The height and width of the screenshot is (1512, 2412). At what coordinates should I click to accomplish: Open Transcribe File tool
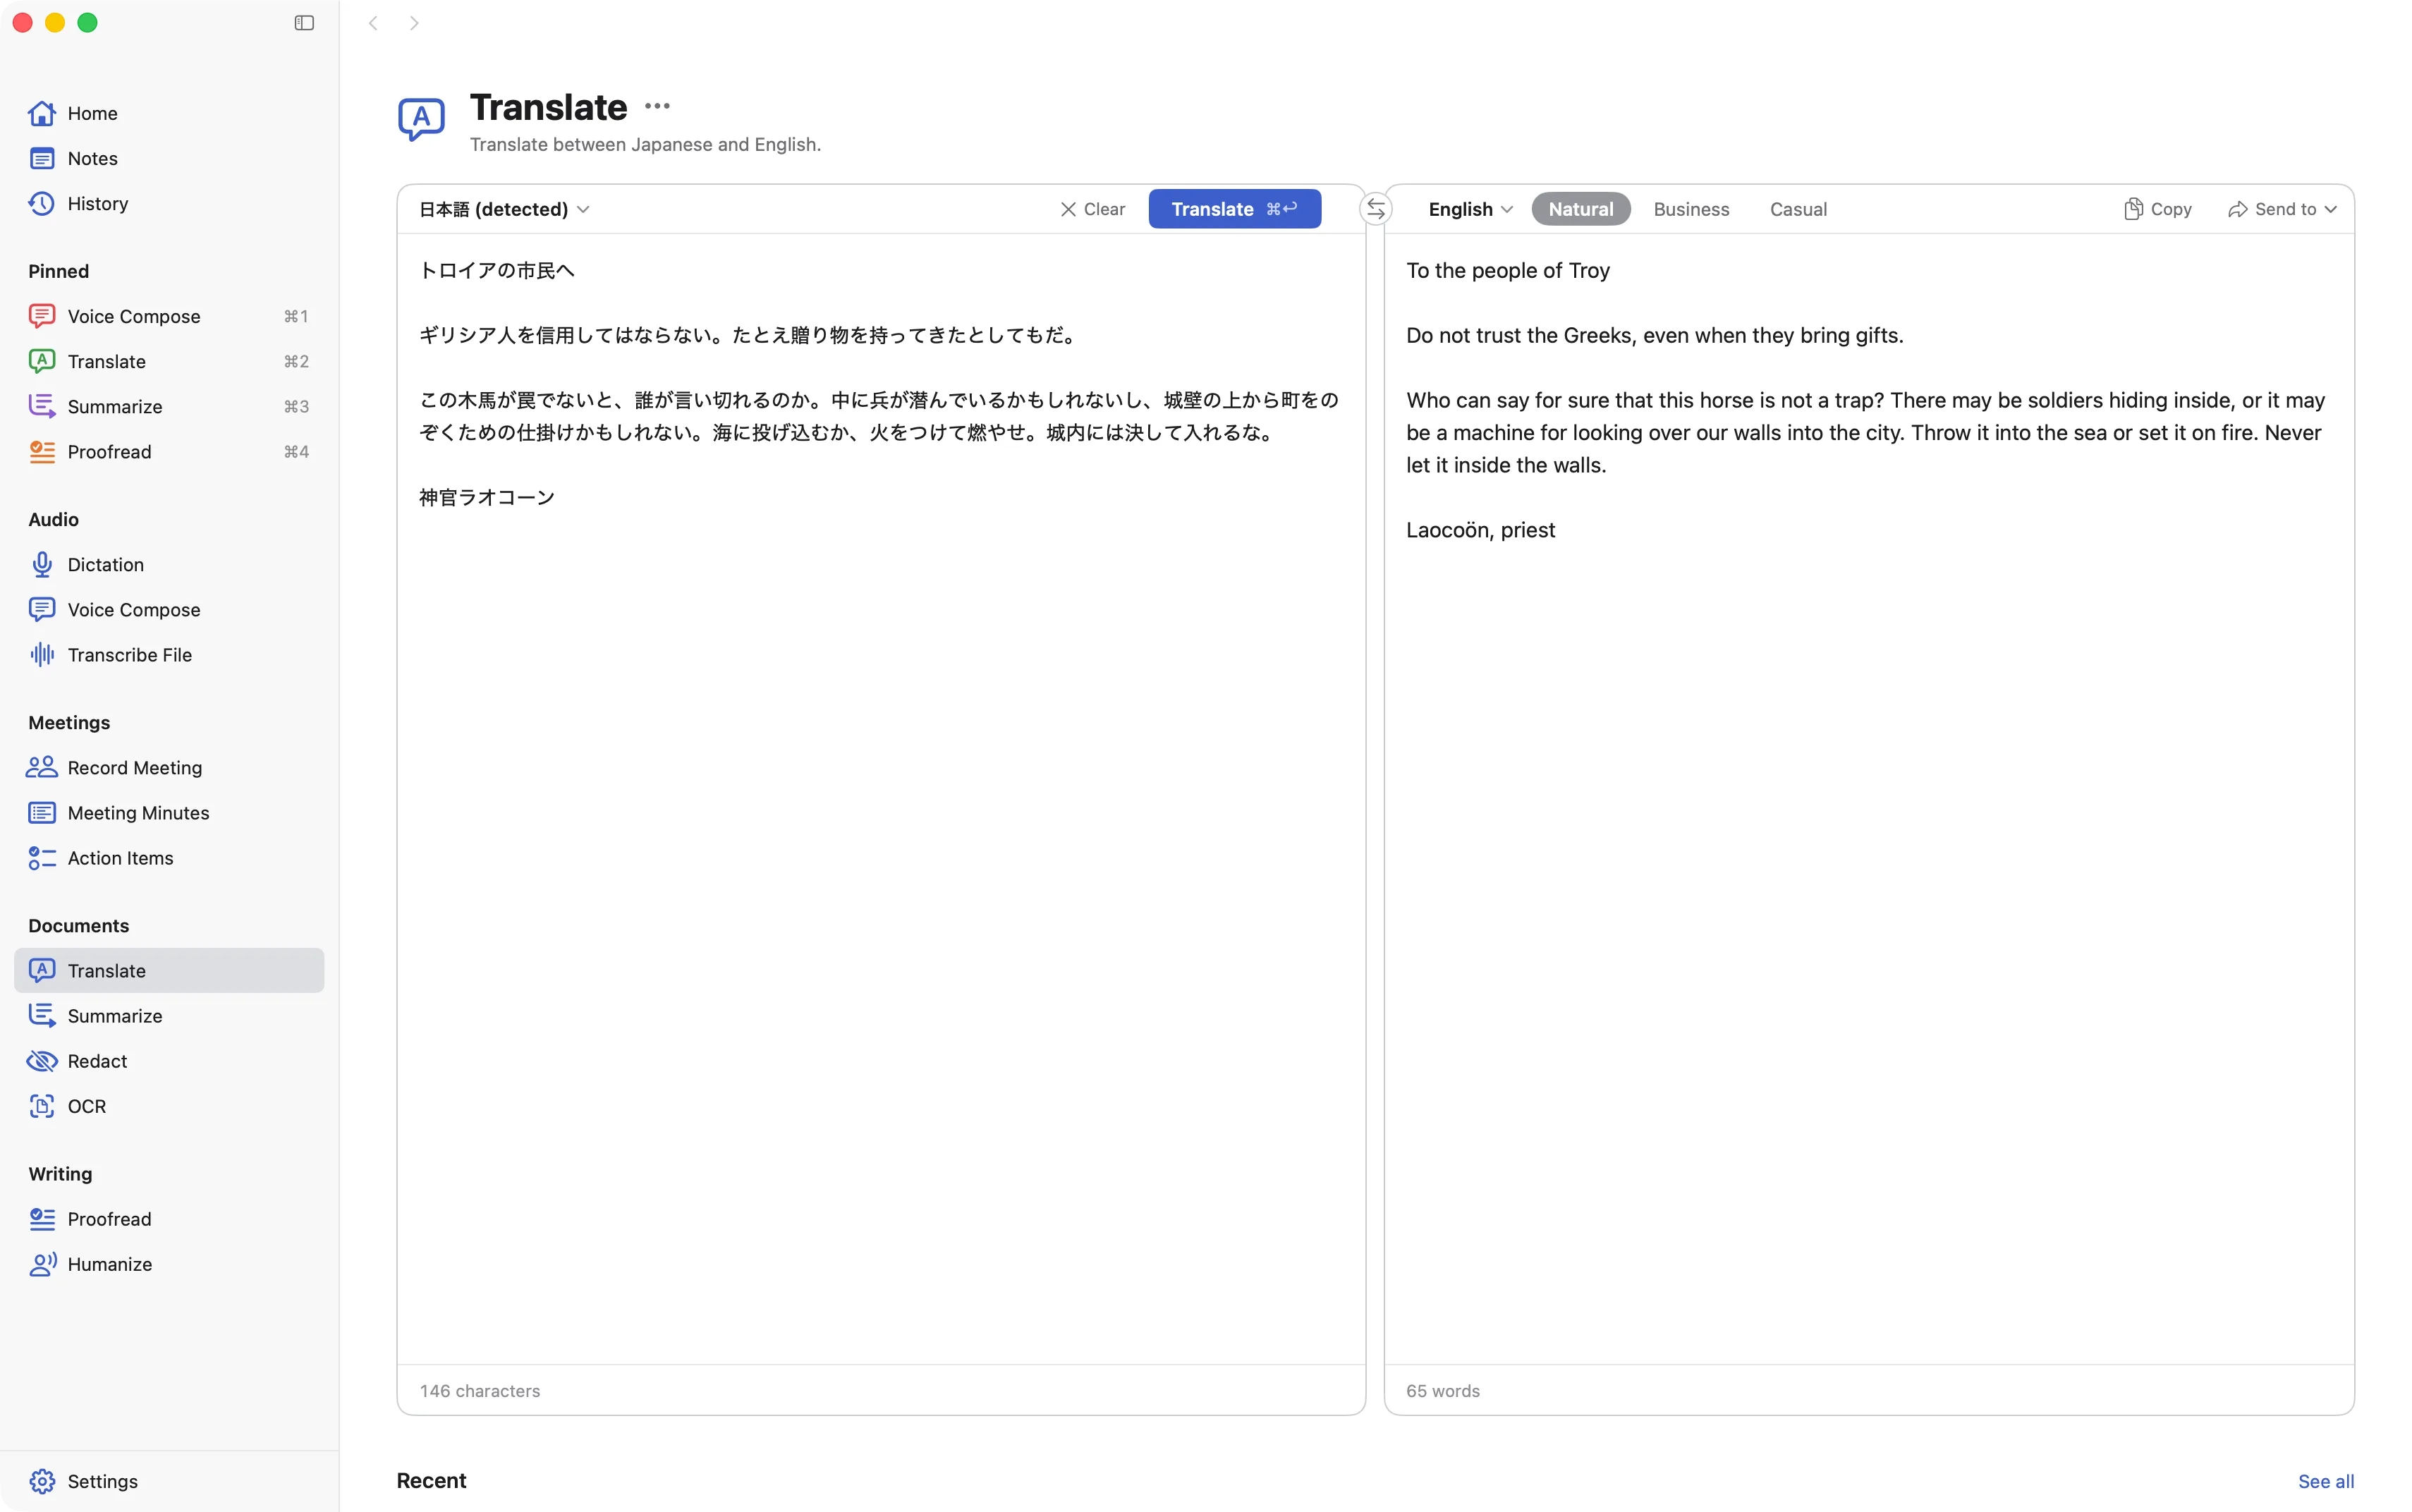169,654
